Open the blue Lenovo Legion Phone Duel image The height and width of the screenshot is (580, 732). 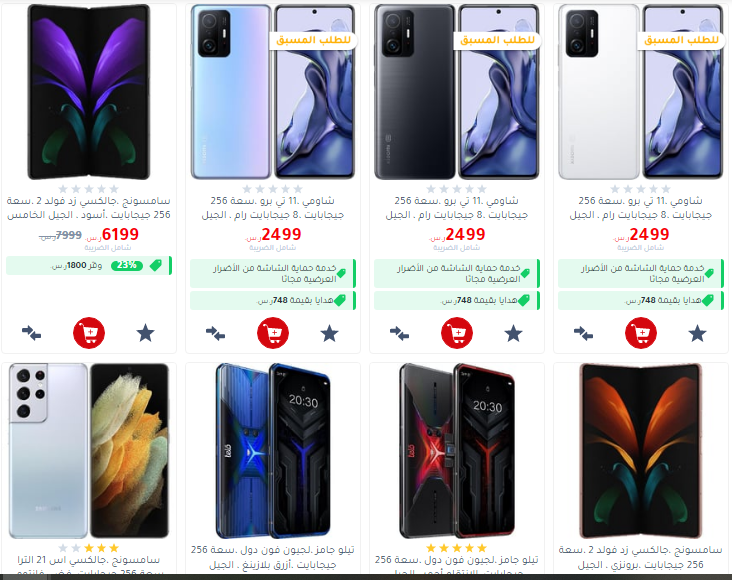273,451
